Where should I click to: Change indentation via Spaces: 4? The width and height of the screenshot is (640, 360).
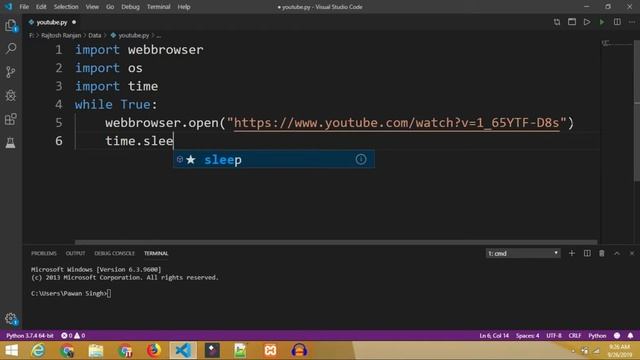[527, 336]
